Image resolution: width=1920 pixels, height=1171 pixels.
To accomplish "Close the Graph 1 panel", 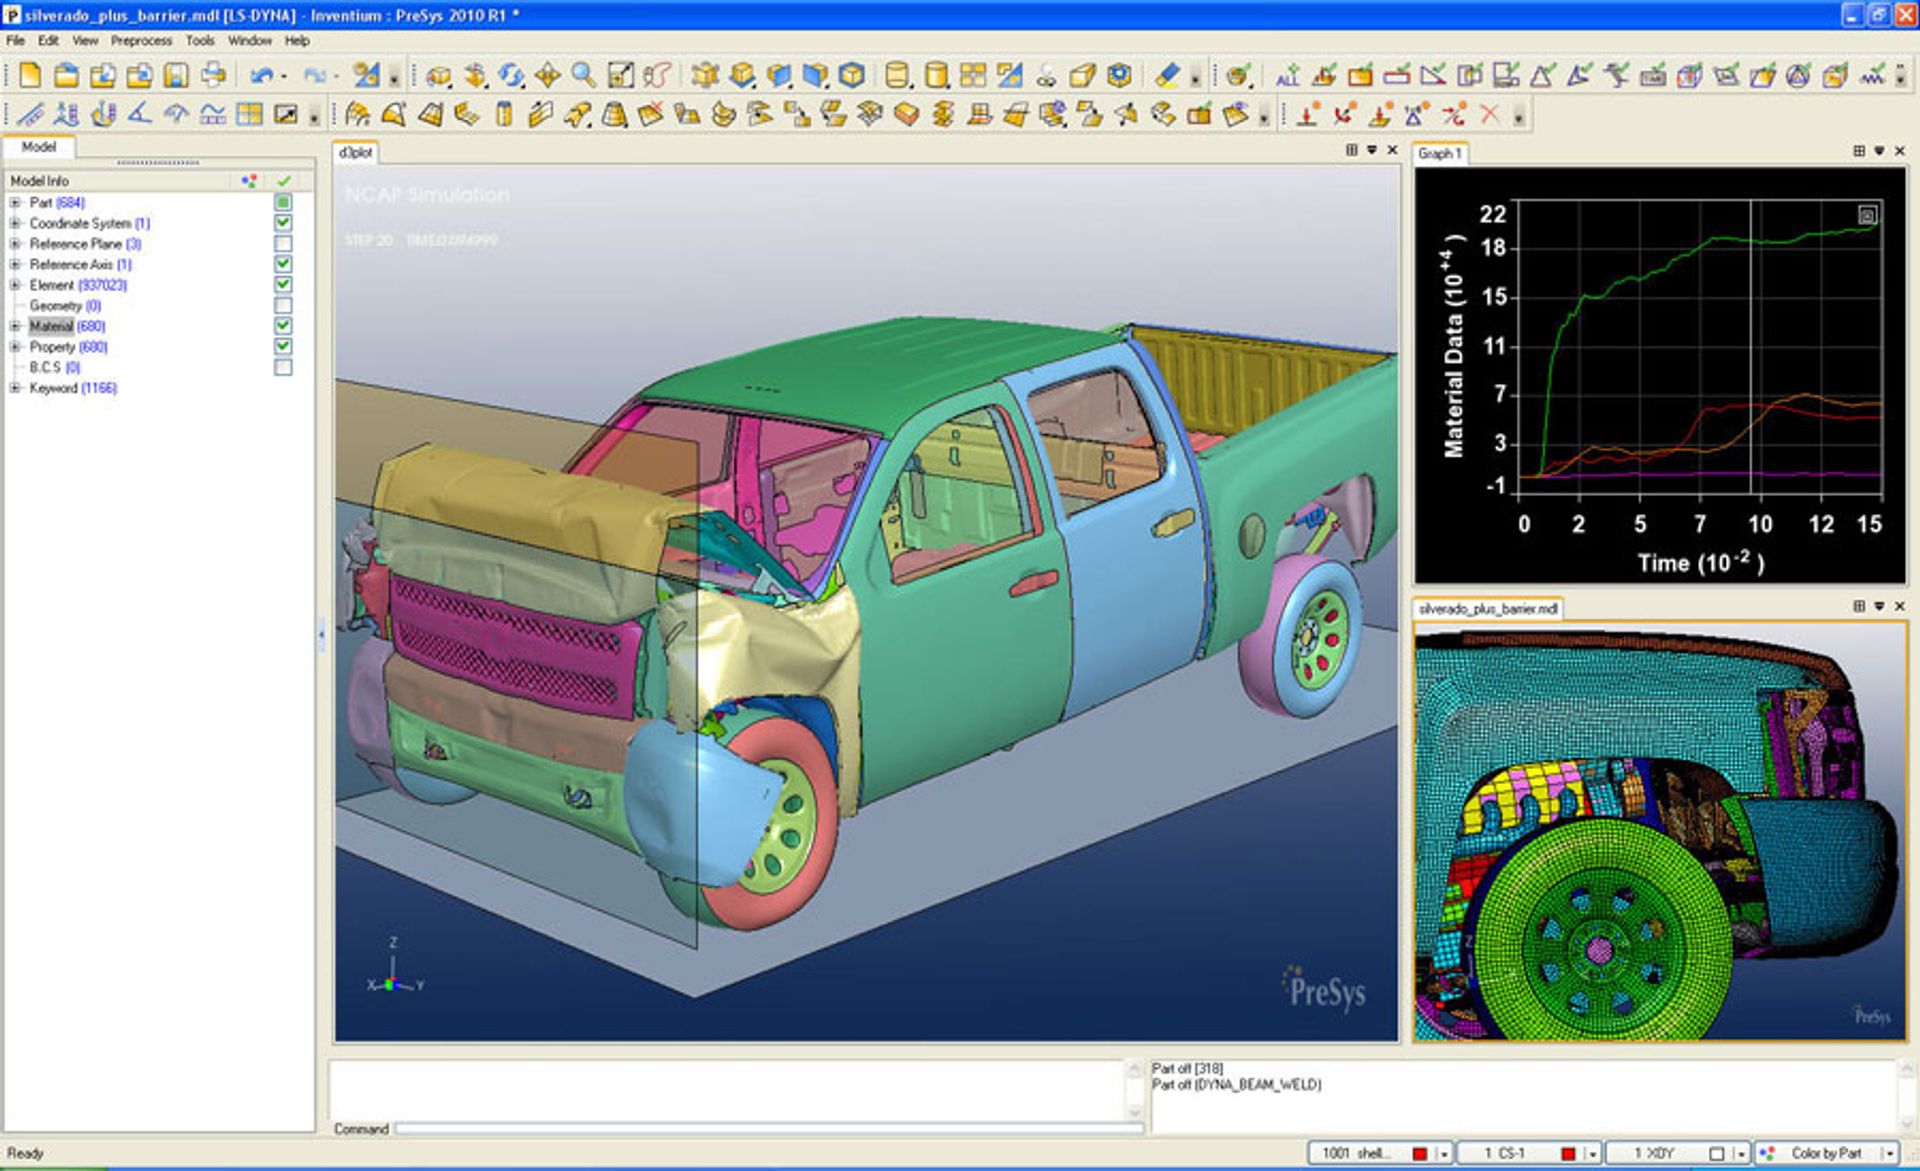I will click(x=1900, y=151).
